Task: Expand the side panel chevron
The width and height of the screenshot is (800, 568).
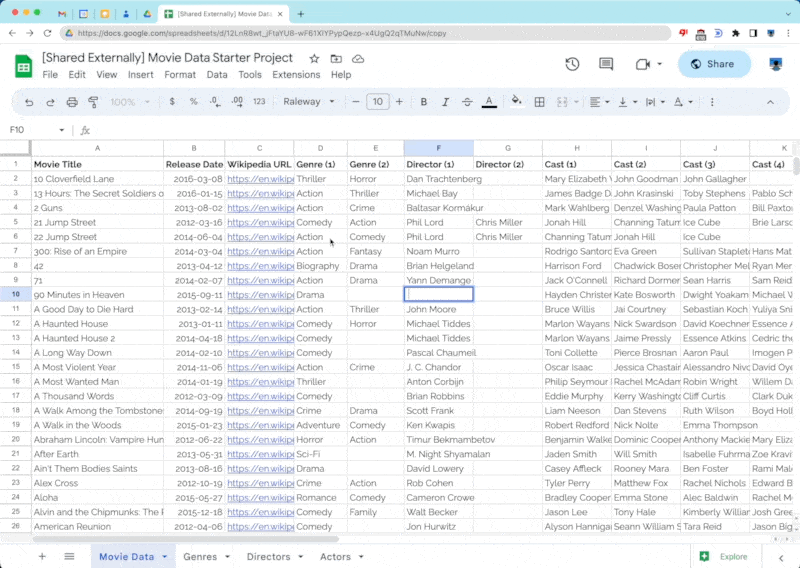Action: coord(781,558)
